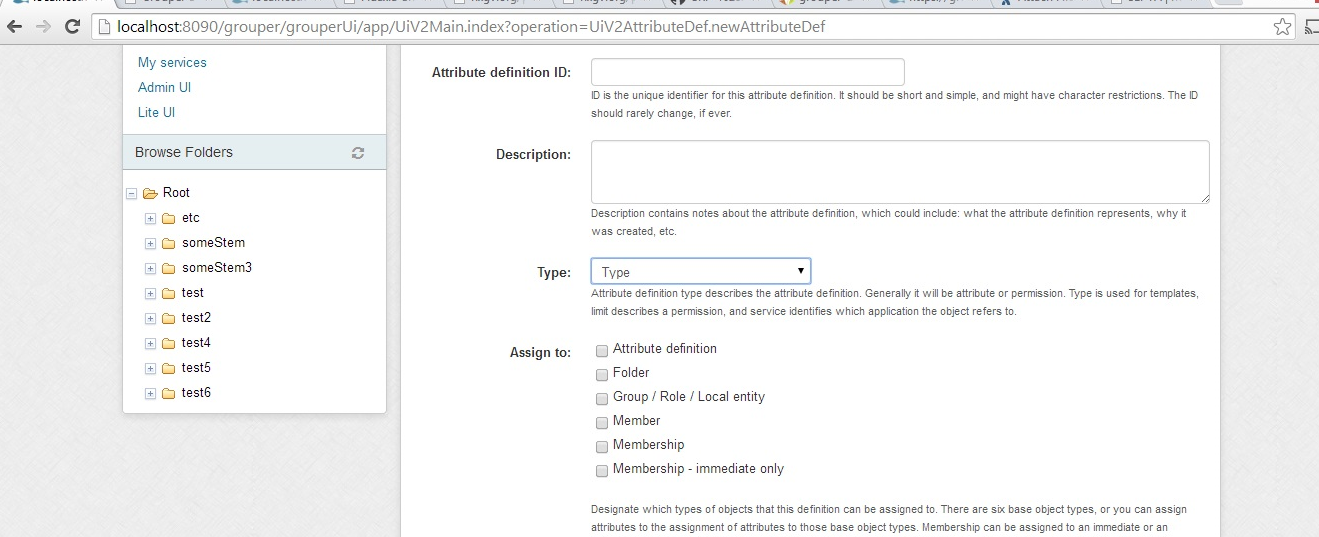Open the test2 folder

pyautogui.click(x=196, y=318)
